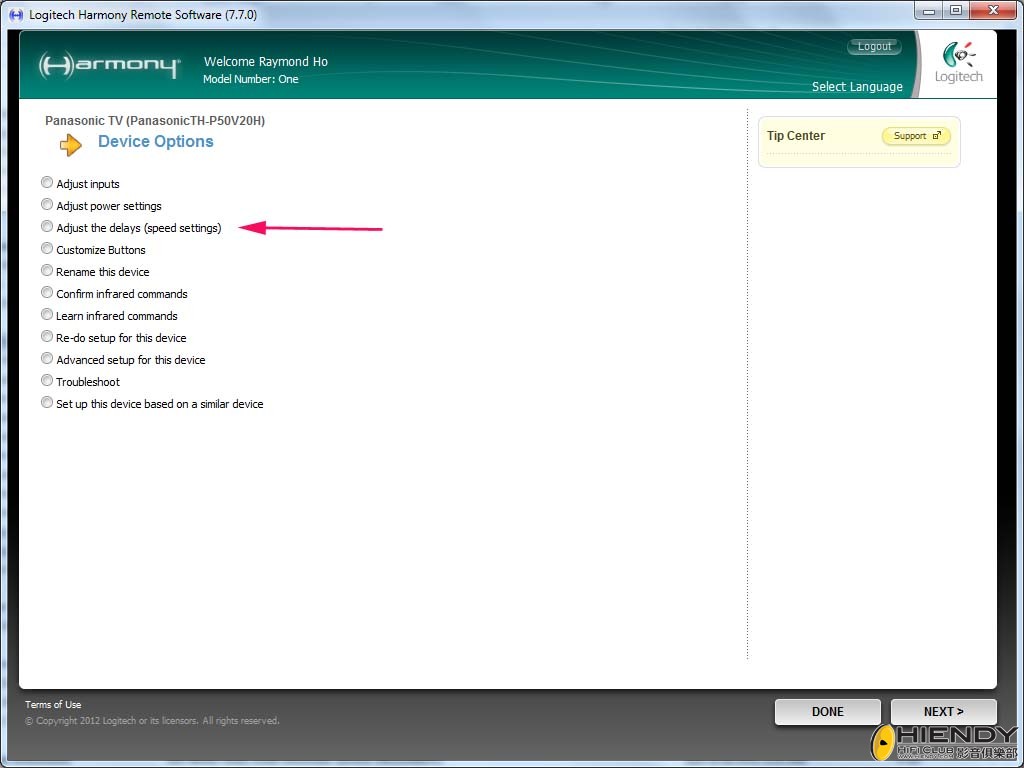This screenshot has height=768, width=1024.
Task: Open Support in the Tip Center
Action: (x=915, y=136)
